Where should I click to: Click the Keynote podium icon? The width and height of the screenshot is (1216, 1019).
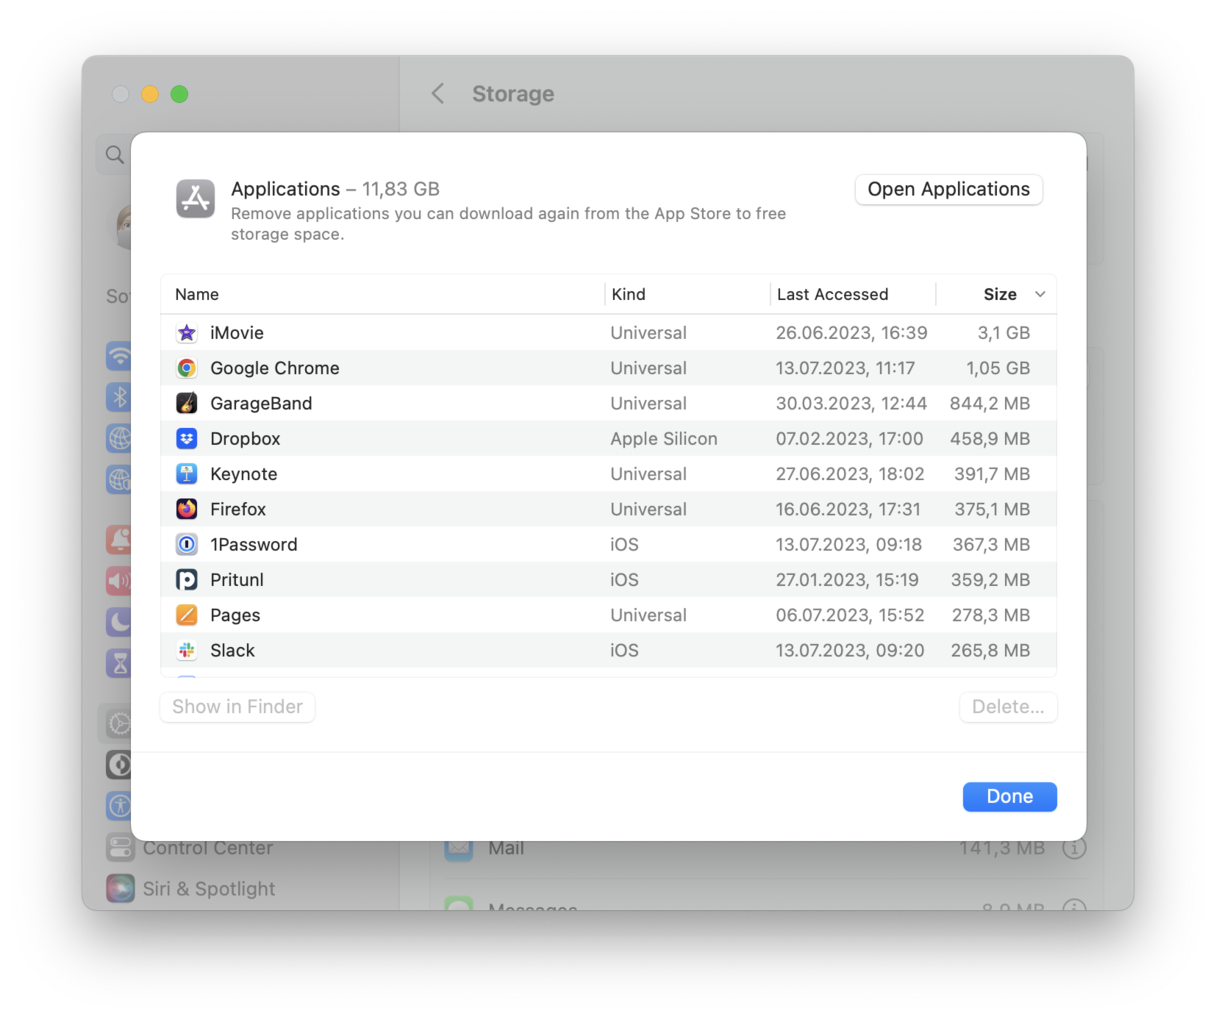tap(186, 473)
